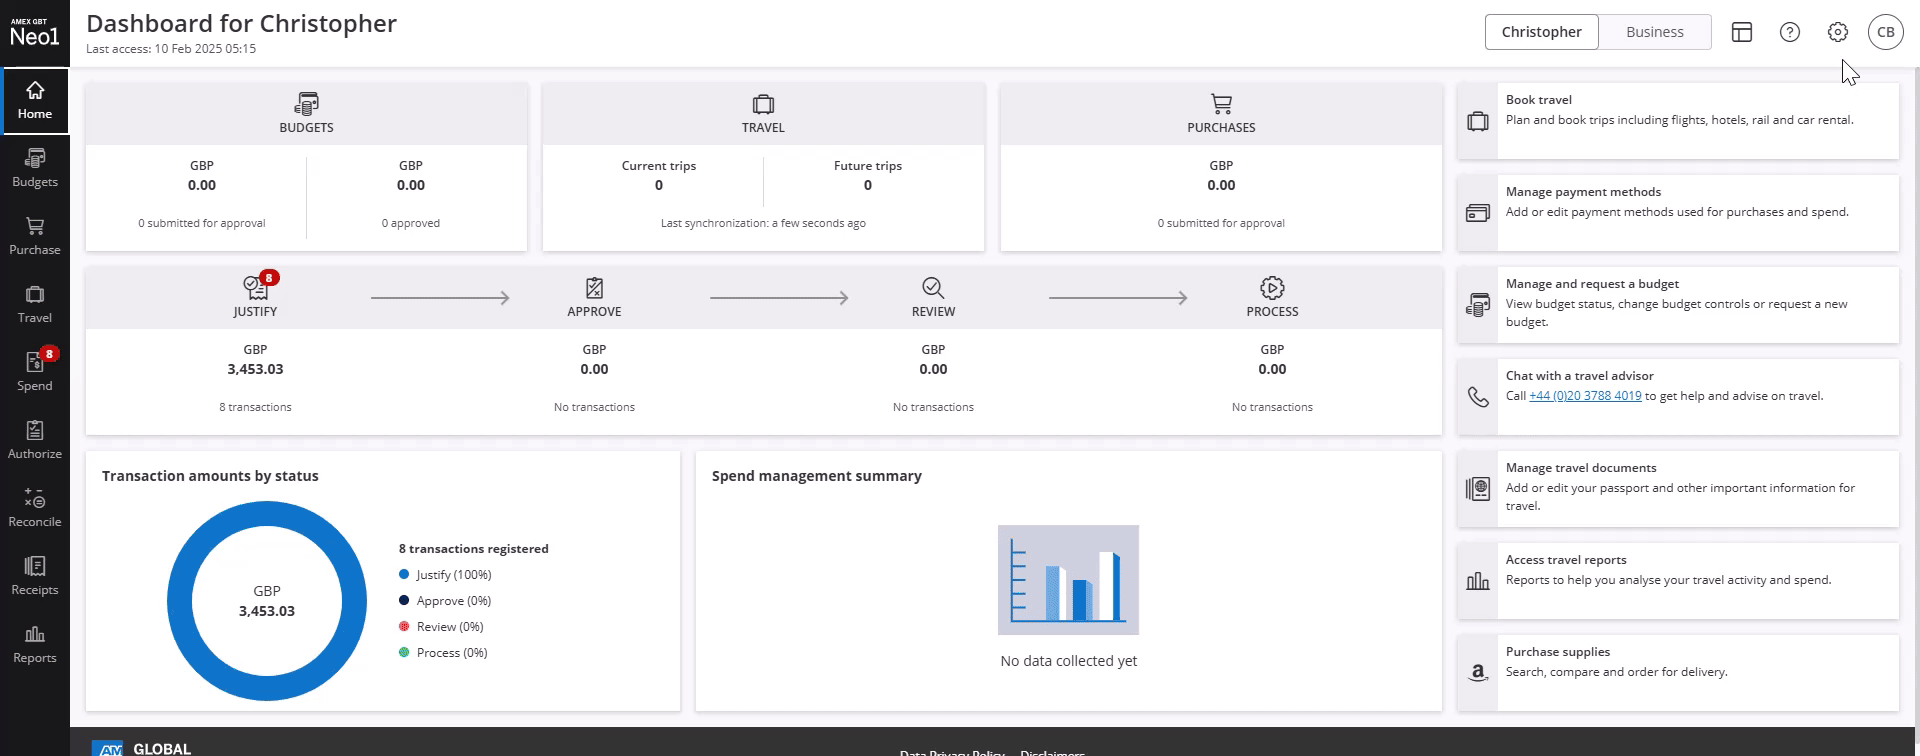Screen dimensions: 1920x756
Task: Click the Book travel suitcase icon
Action: (x=1478, y=121)
